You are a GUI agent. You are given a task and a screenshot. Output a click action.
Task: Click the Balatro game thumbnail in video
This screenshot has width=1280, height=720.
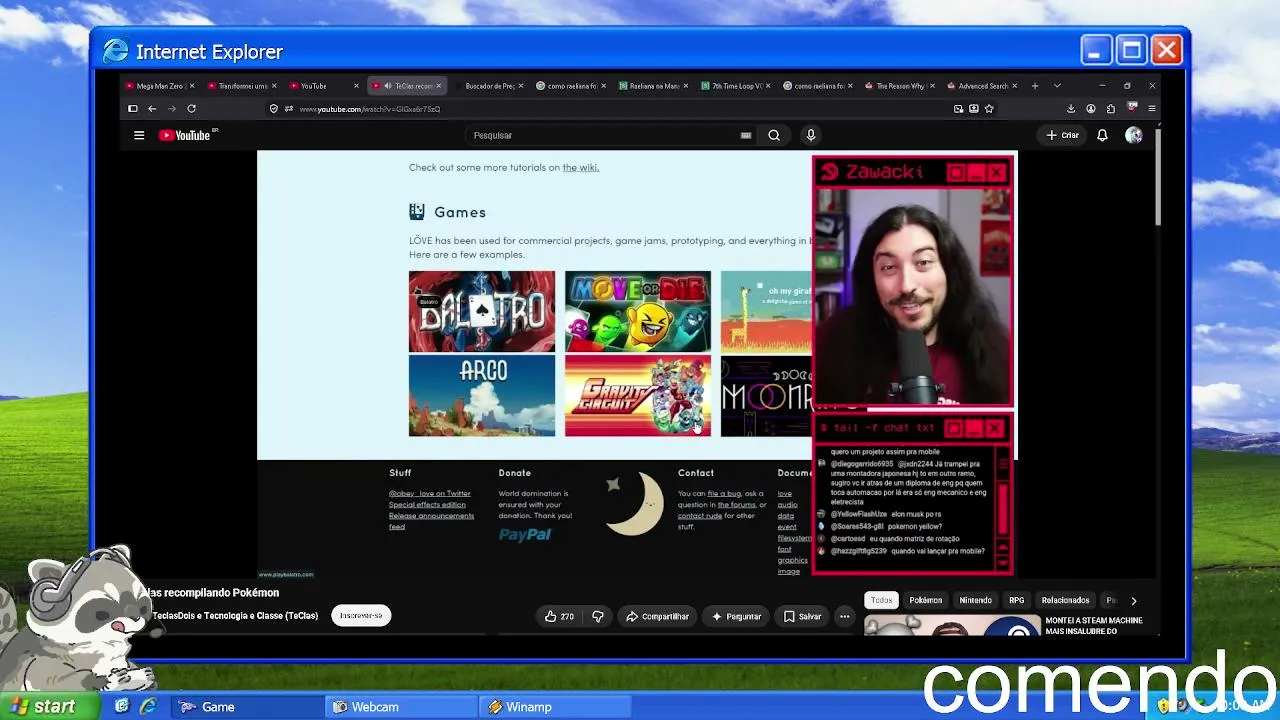tap(482, 312)
